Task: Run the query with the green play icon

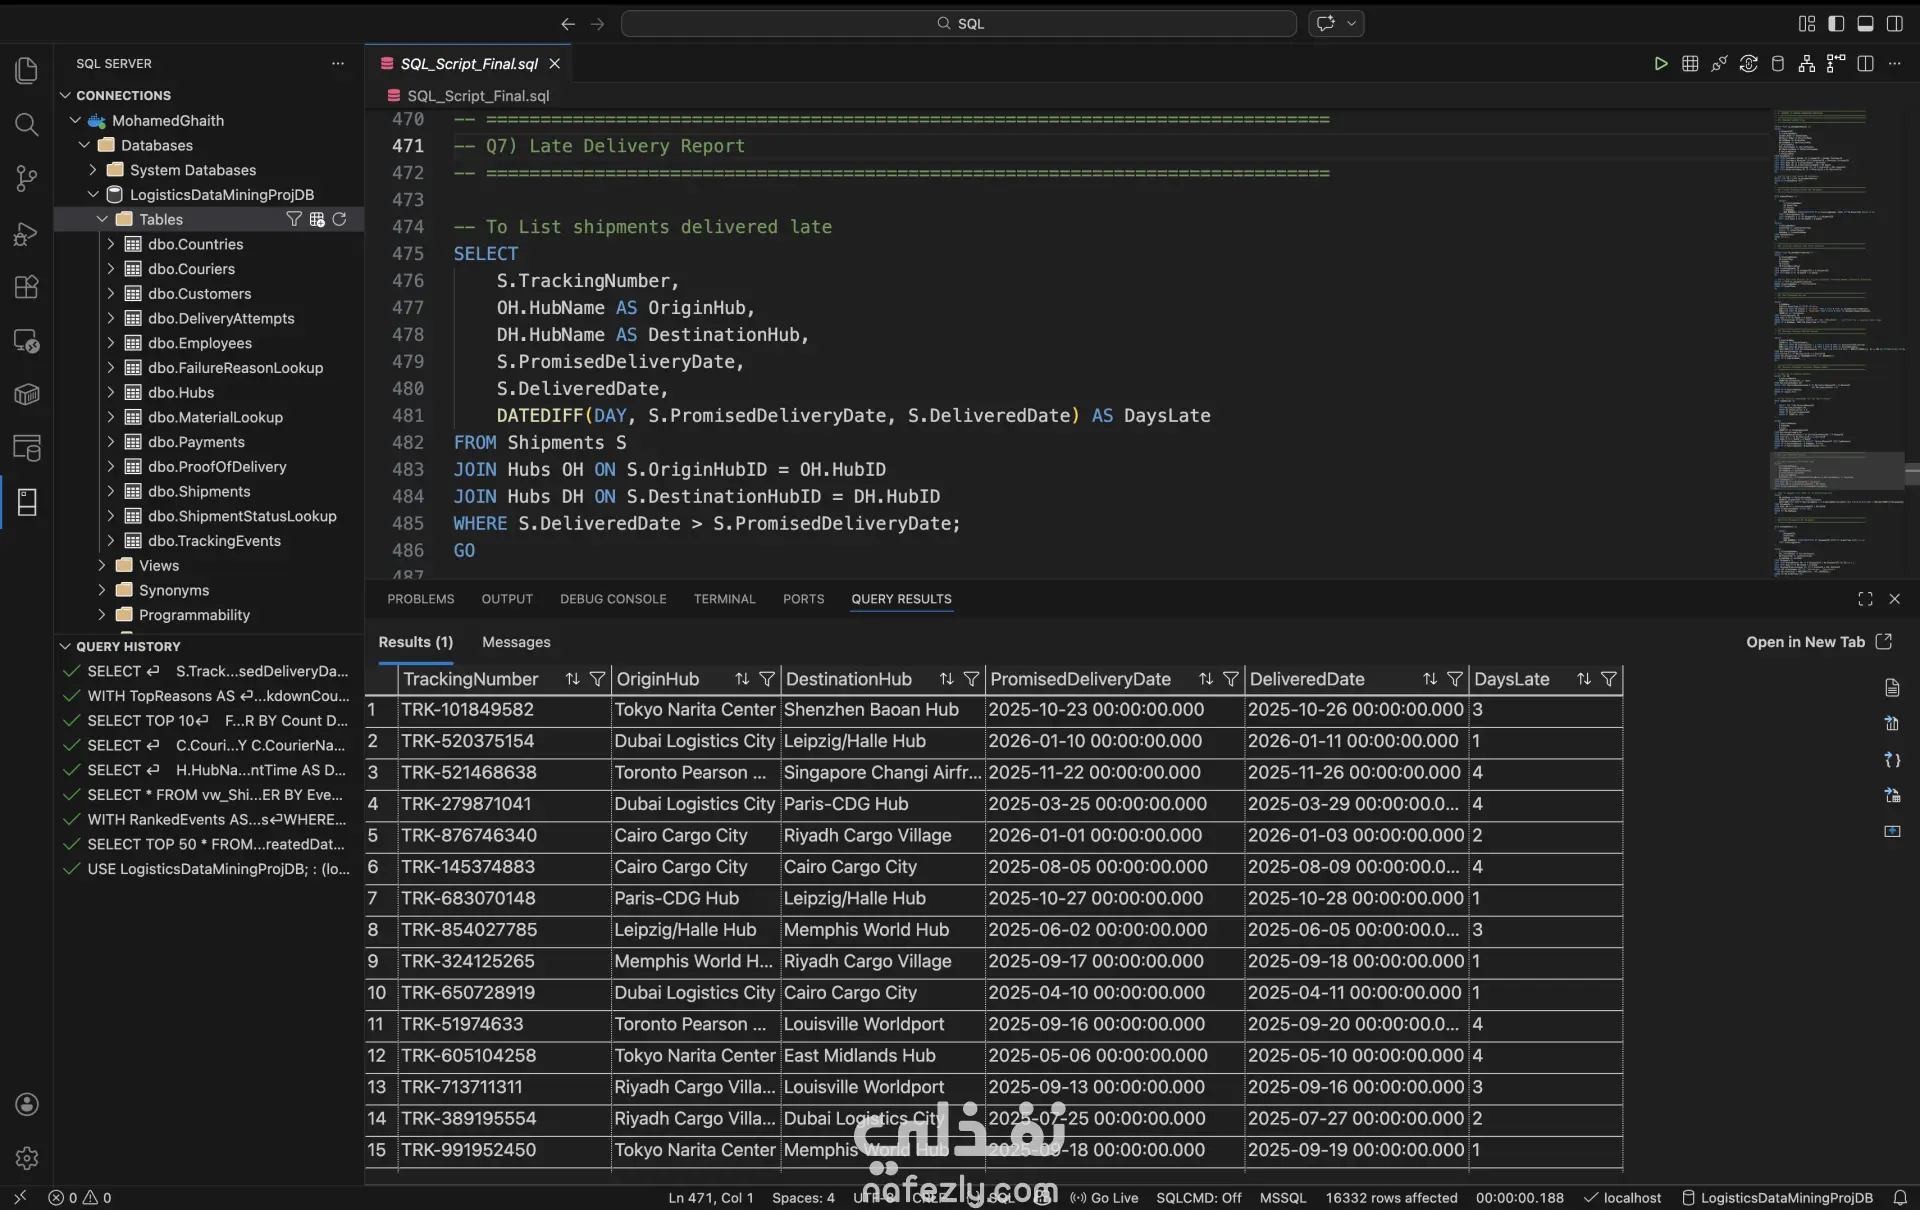Action: pyautogui.click(x=1661, y=63)
